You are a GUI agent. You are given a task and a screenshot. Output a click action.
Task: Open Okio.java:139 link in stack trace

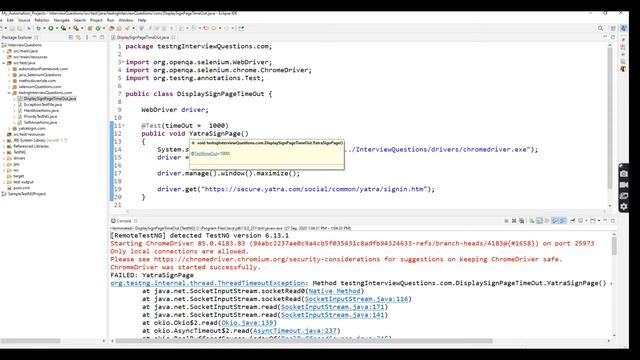[x=247, y=322]
